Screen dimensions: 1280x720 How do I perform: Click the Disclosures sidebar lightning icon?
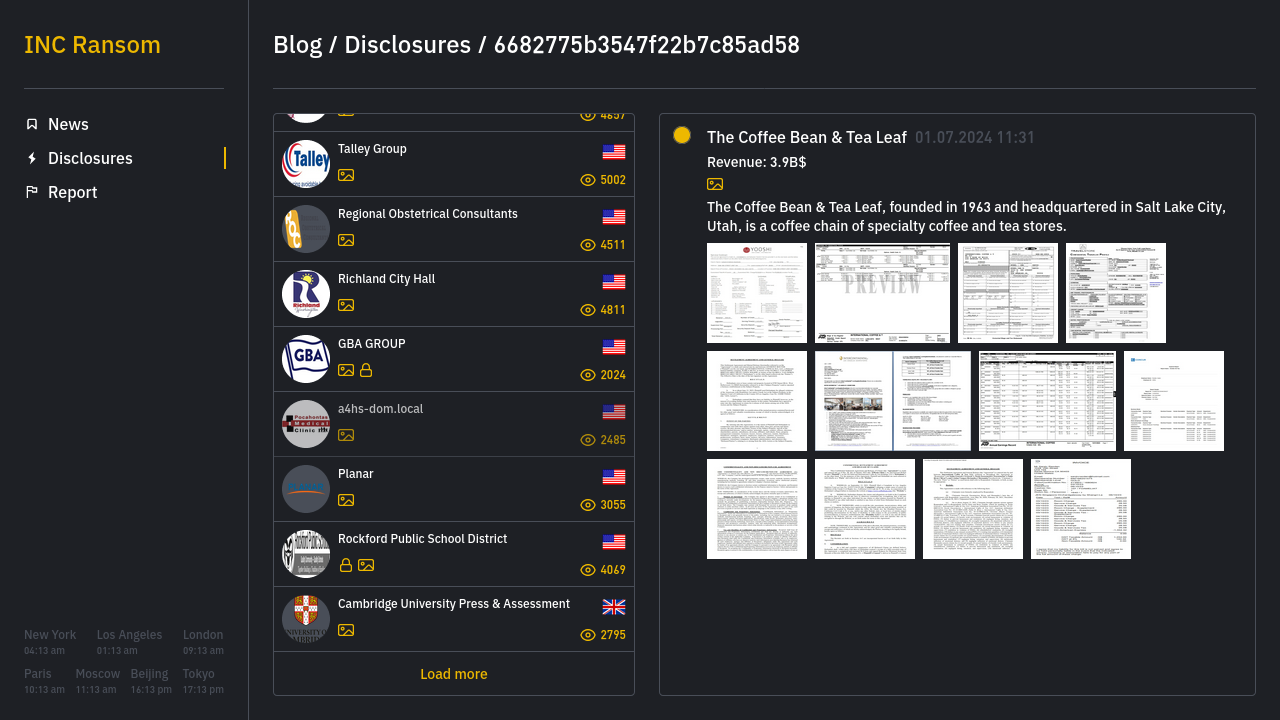pyautogui.click(x=32, y=158)
